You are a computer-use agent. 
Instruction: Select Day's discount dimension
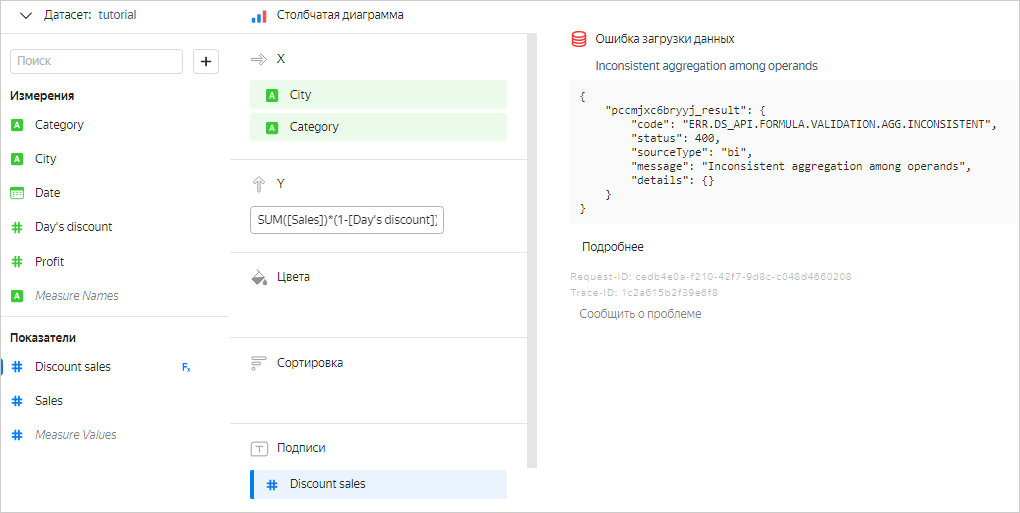pyautogui.click(x=73, y=227)
